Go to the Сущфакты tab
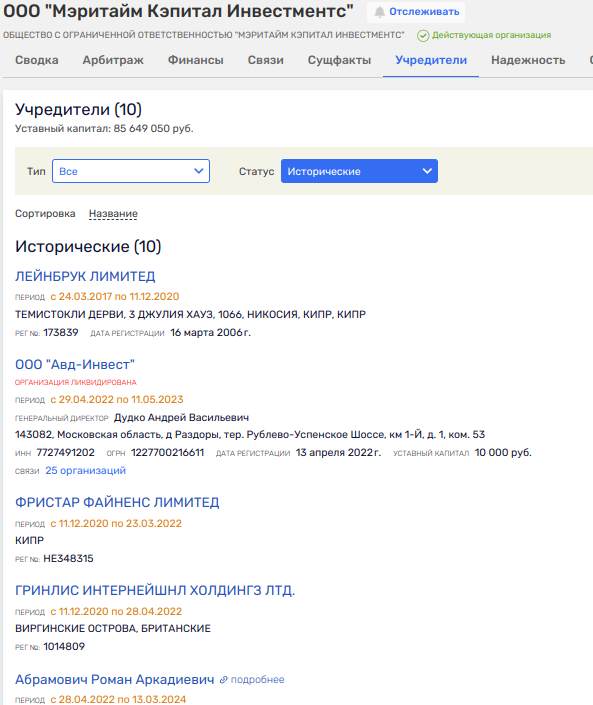Image resolution: width=593 pixels, height=705 pixels. [x=339, y=60]
